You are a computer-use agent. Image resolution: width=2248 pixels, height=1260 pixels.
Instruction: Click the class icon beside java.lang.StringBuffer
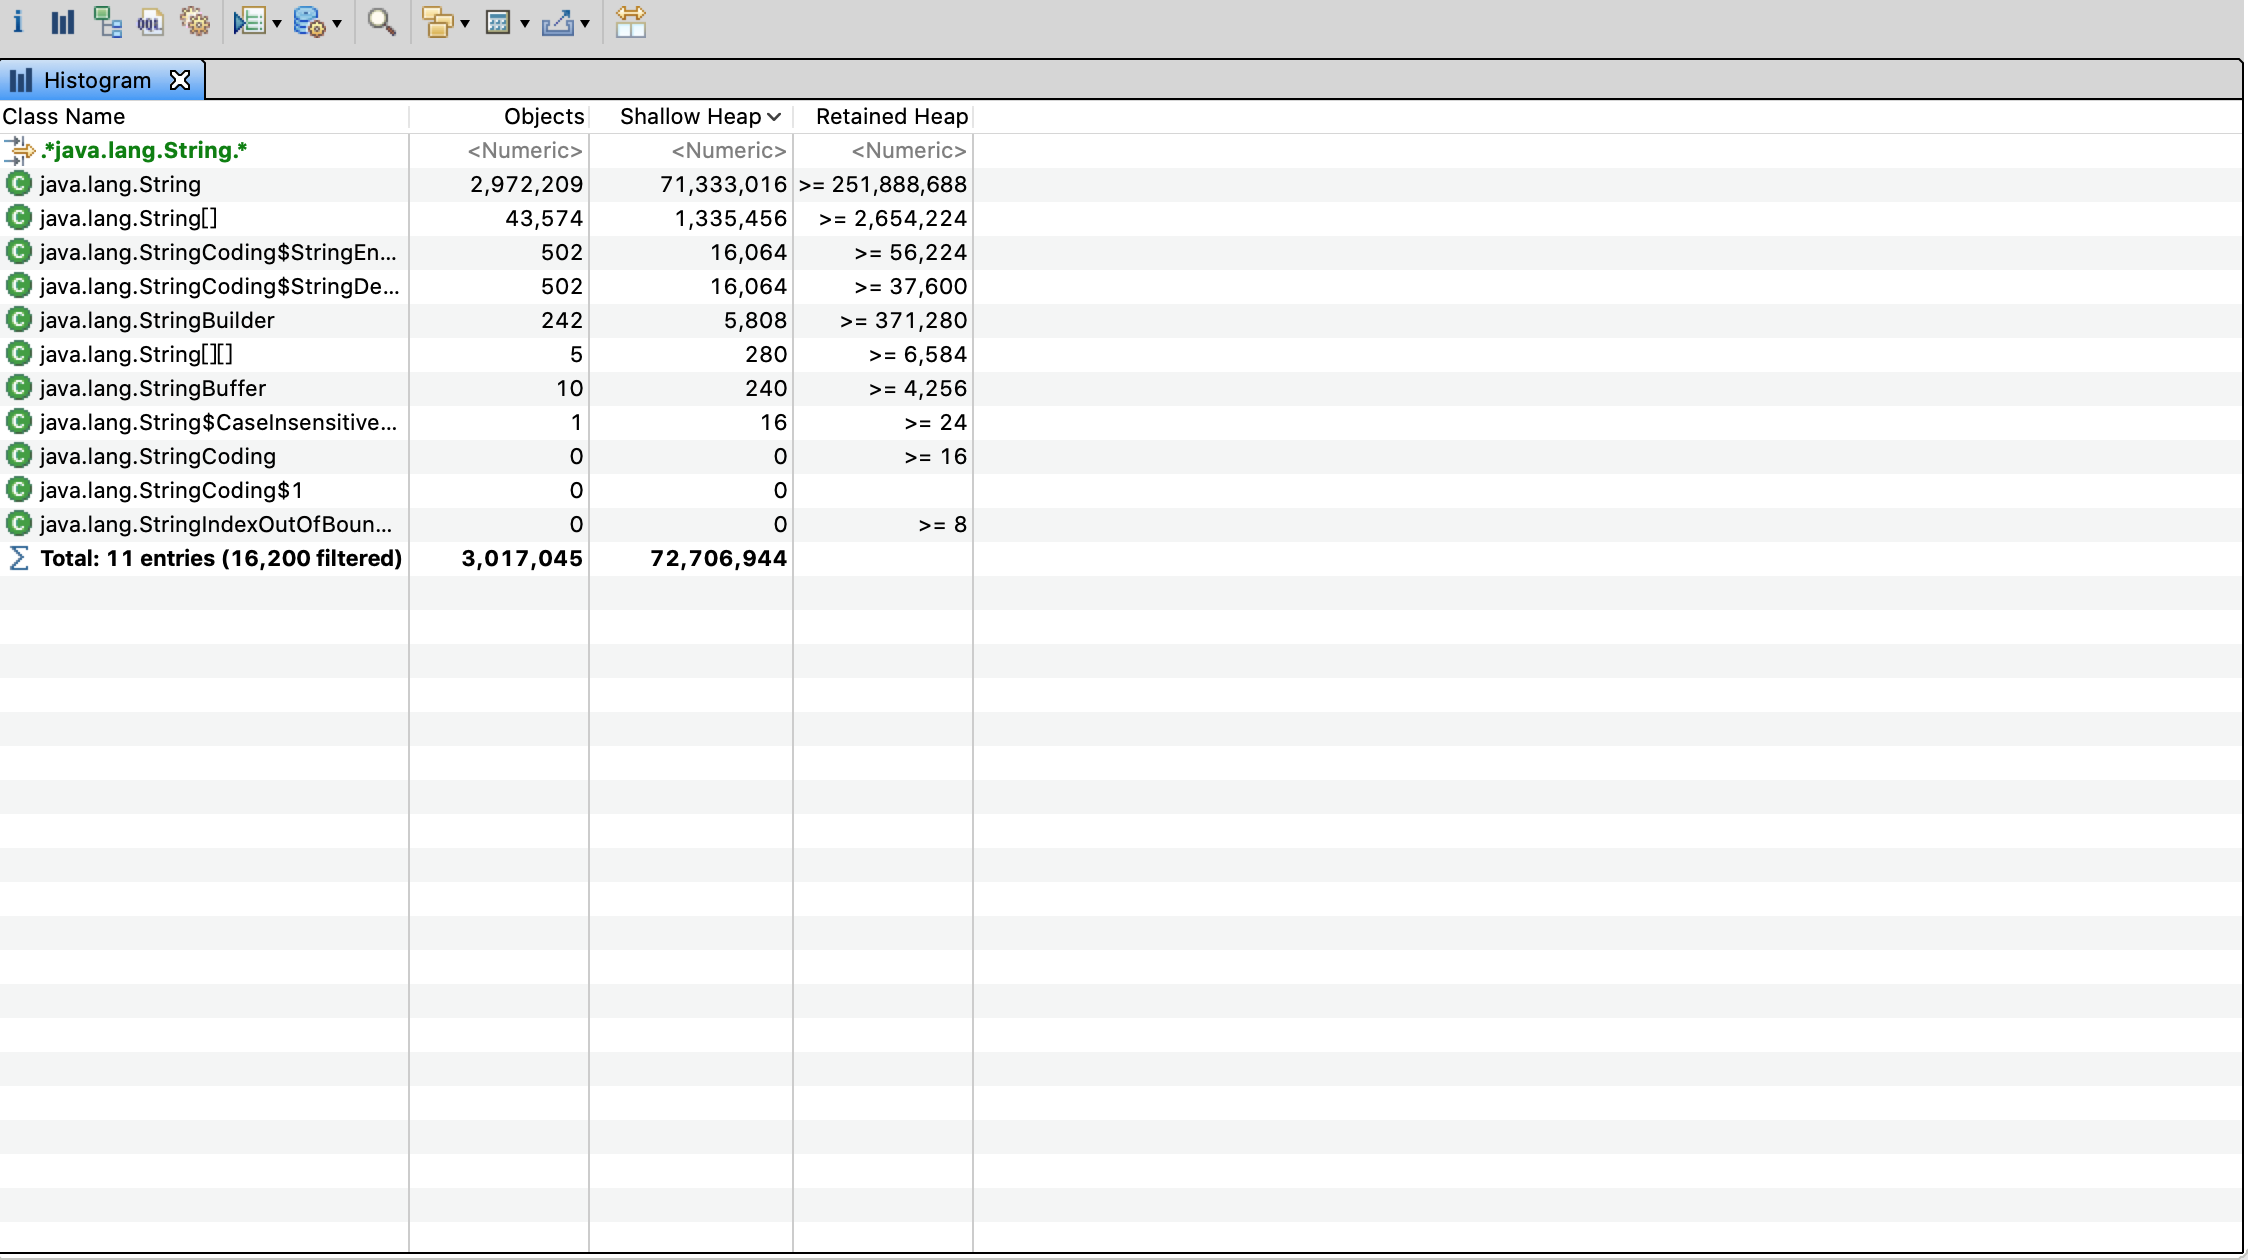(x=19, y=388)
